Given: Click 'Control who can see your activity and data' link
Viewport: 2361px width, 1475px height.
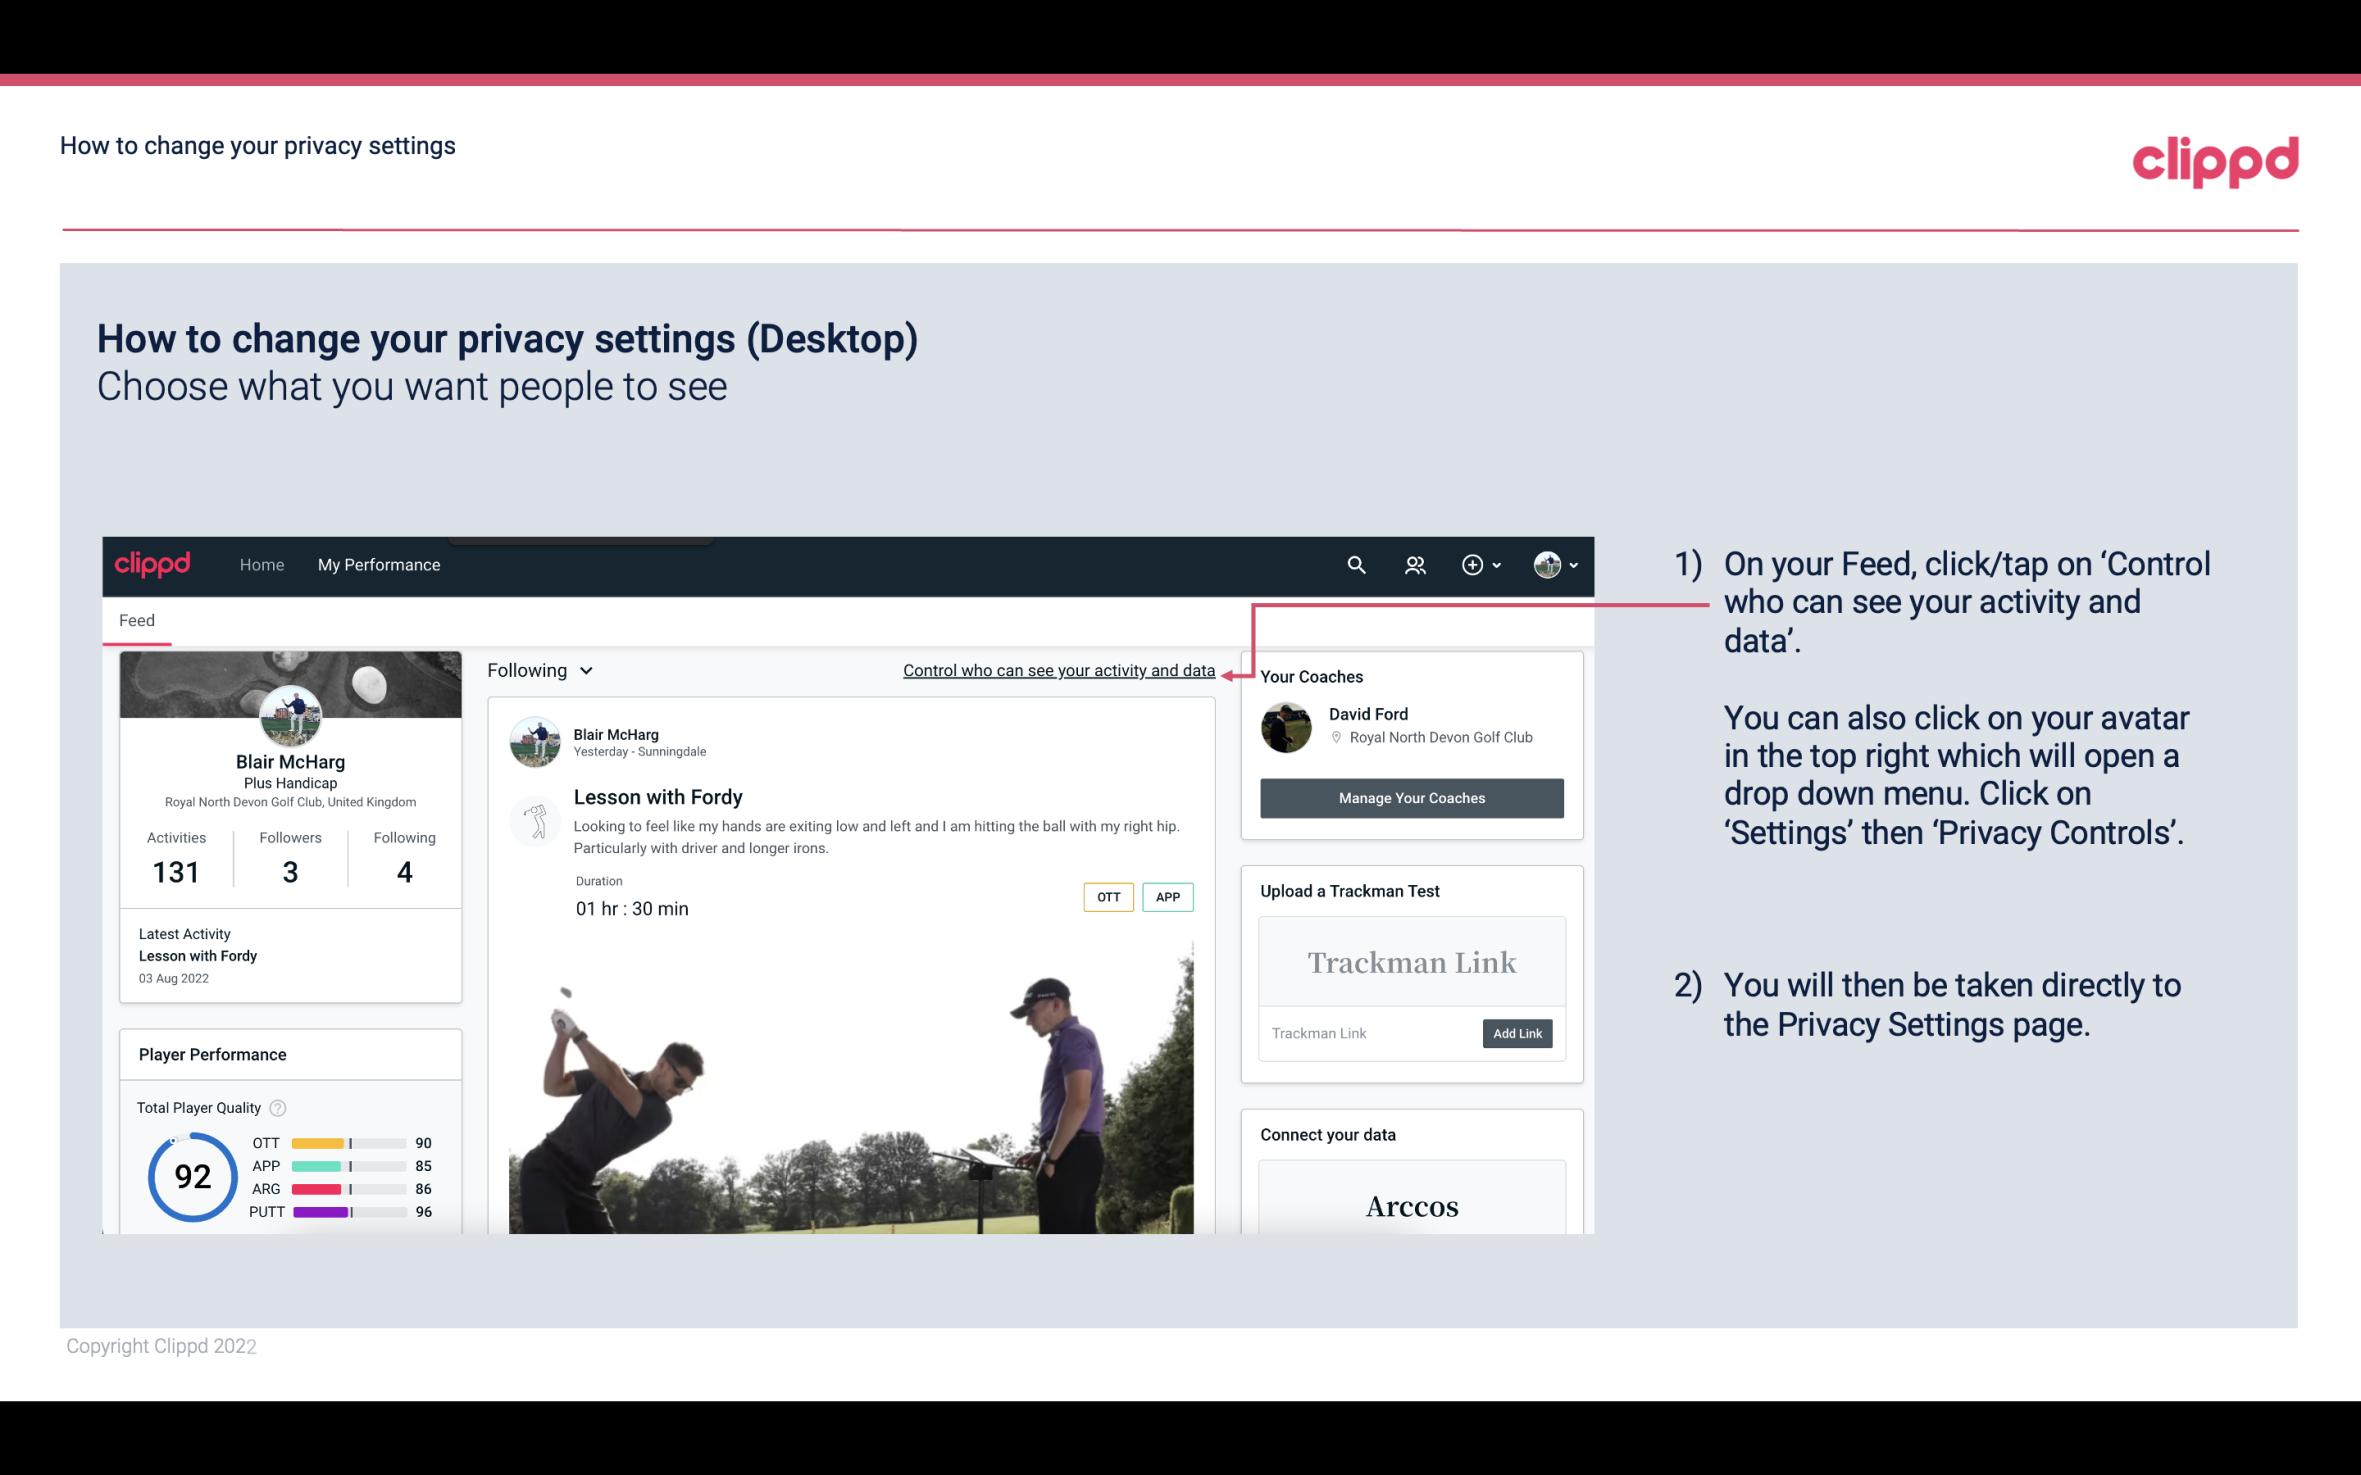Looking at the screenshot, I should (x=1058, y=670).
